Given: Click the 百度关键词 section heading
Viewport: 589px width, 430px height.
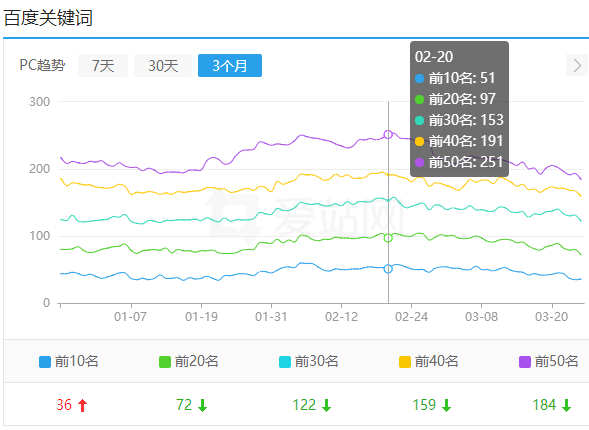Looking at the screenshot, I should pyautogui.click(x=48, y=18).
